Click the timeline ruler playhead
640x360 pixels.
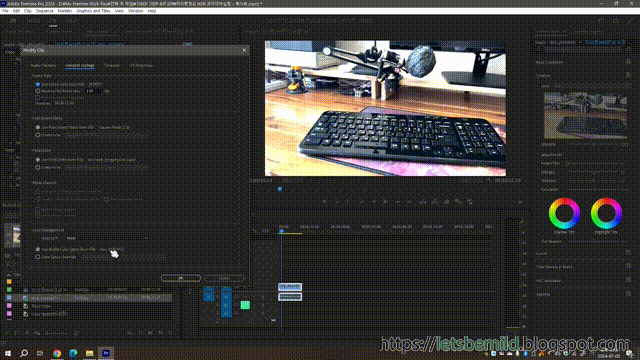[x=281, y=231]
